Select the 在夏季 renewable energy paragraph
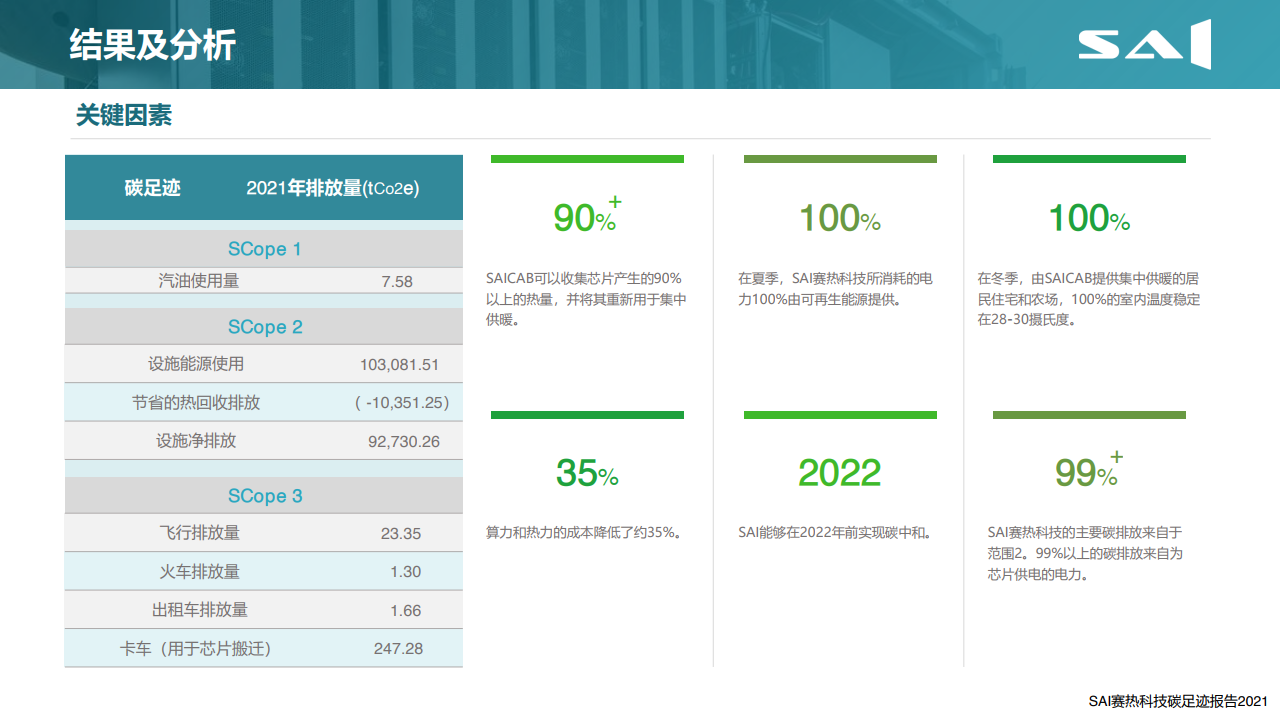Viewport: 1280px width, 720px height. tap(835, 288)
